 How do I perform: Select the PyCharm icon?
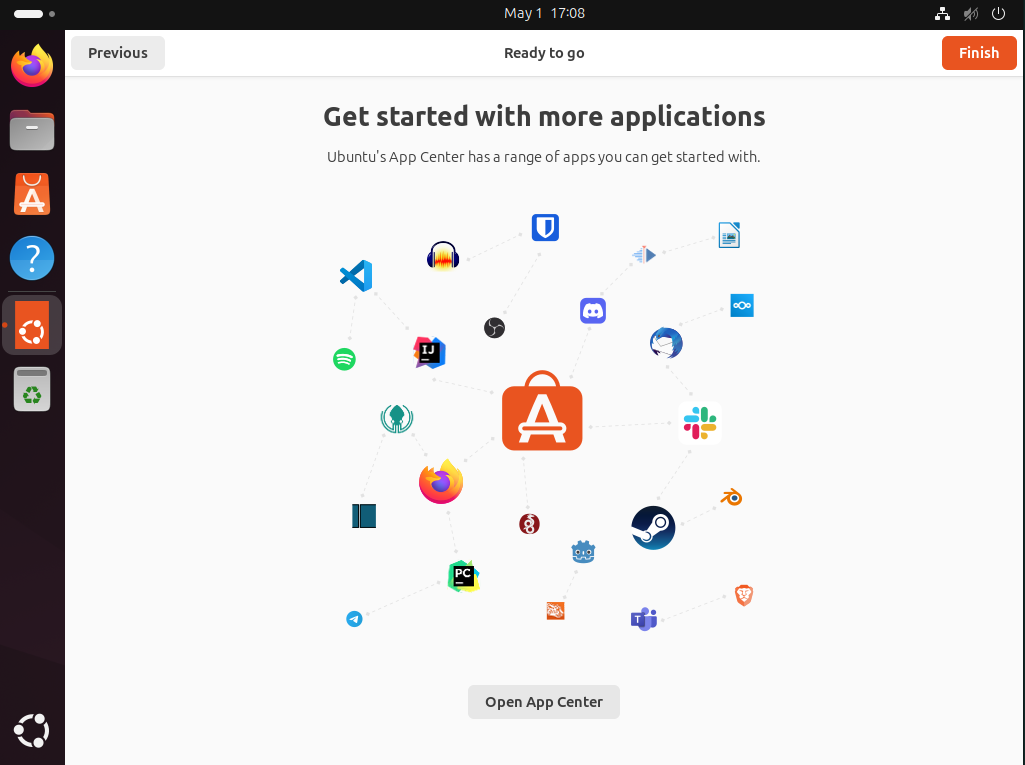[x=463, y=576]
